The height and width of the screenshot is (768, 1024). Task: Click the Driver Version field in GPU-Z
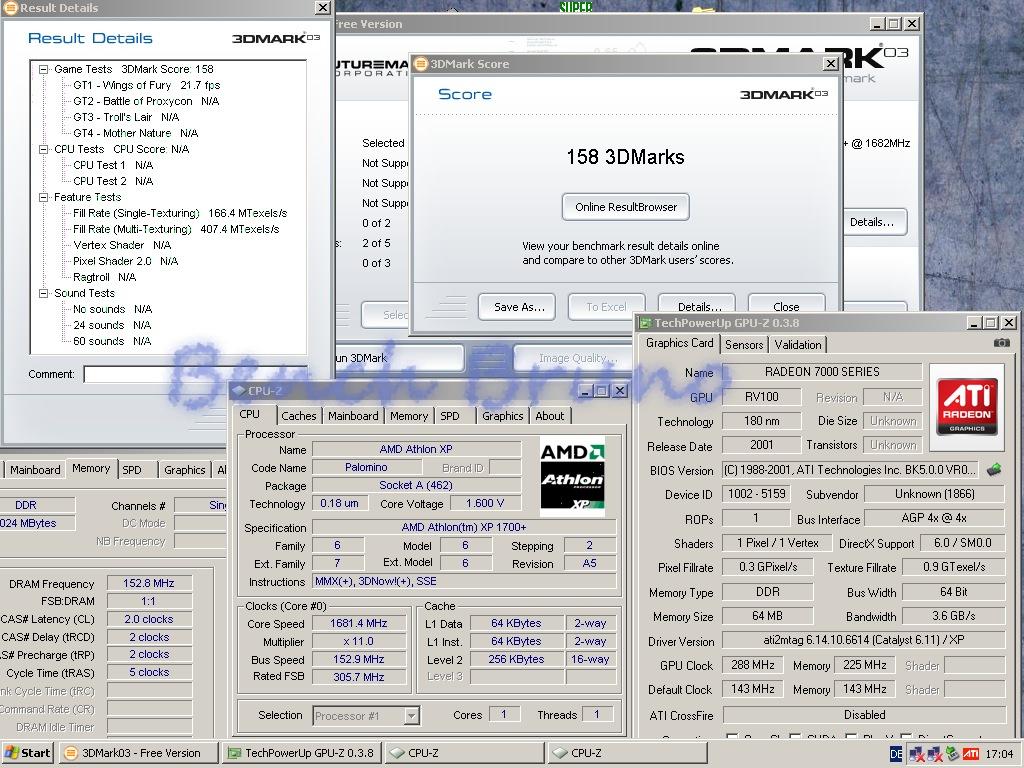[x=863, y=640]
